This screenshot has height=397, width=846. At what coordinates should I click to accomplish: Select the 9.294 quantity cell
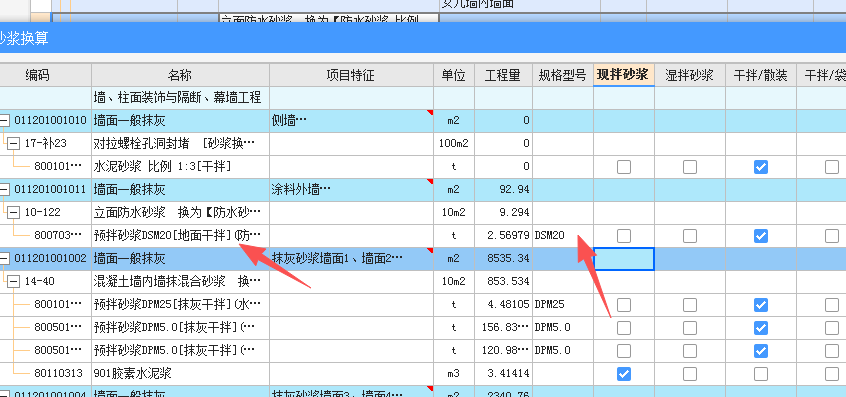click(503, 213)
